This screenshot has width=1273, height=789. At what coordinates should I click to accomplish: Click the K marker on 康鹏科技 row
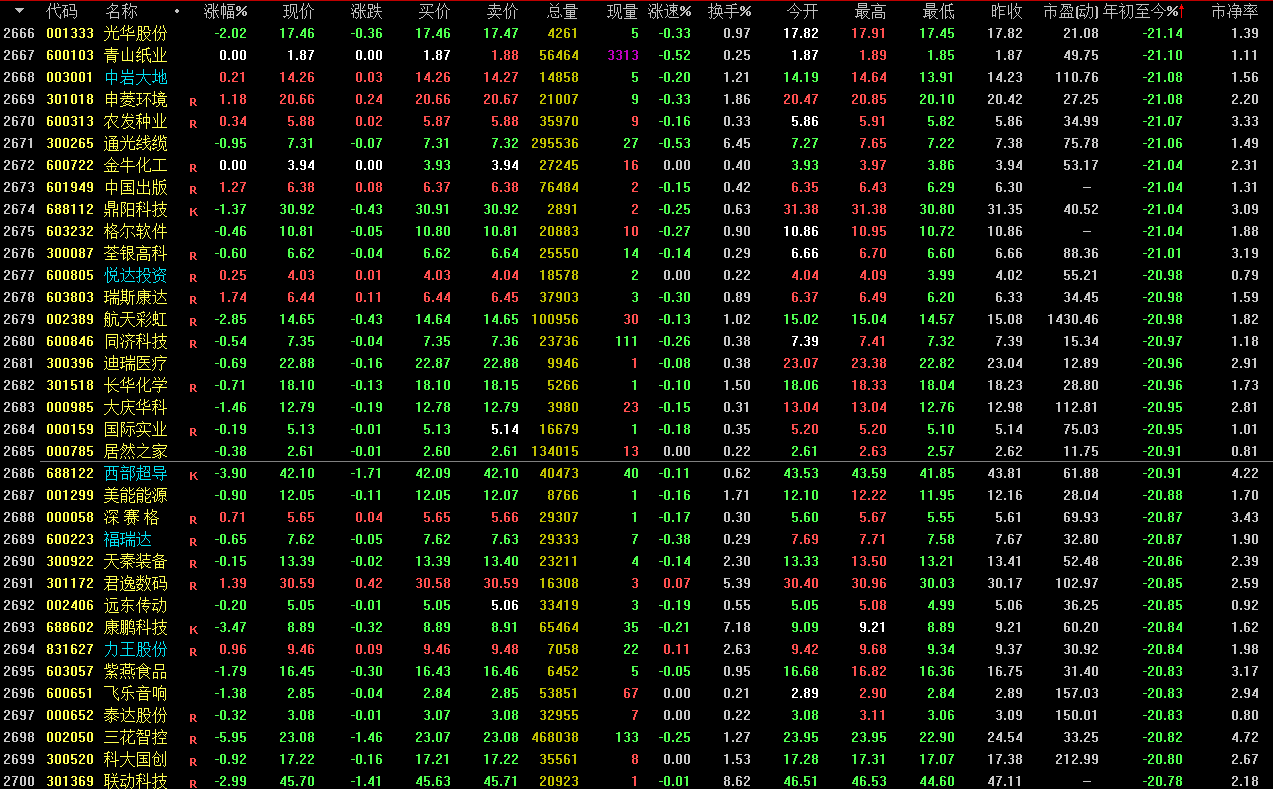click(193, 629)
